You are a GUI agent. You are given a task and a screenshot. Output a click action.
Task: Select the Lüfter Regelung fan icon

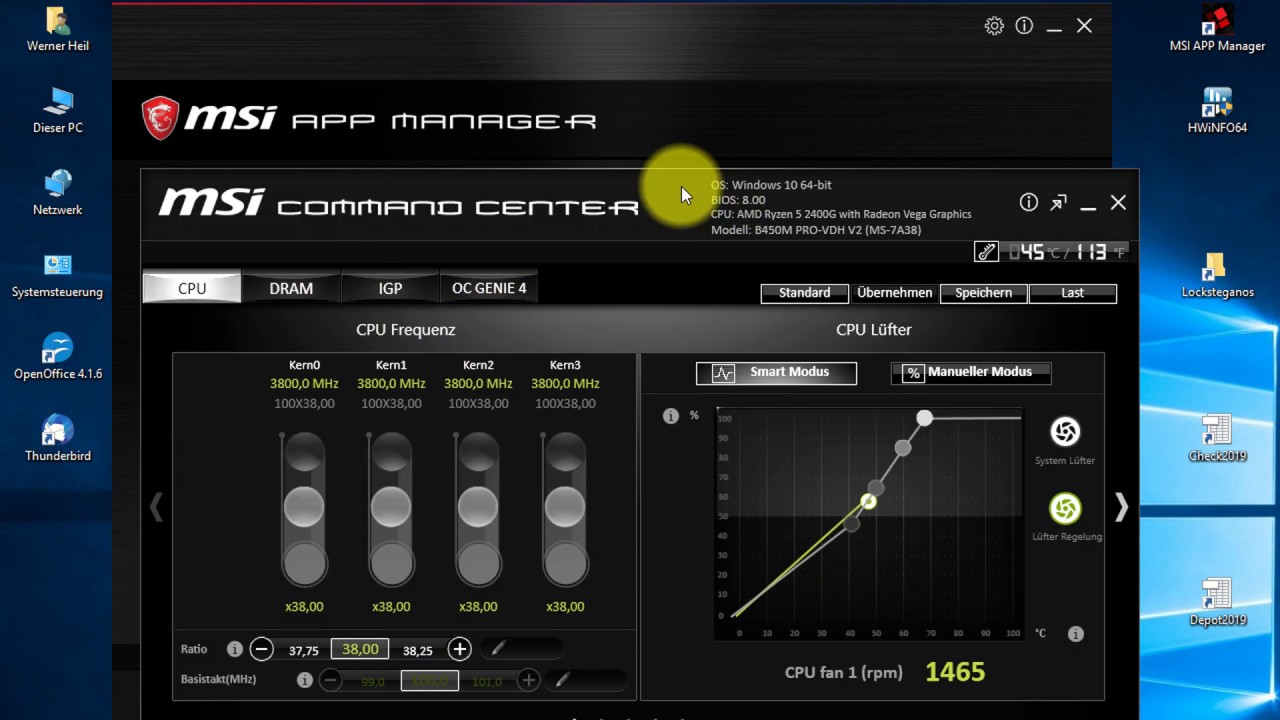click(1065, 508)
